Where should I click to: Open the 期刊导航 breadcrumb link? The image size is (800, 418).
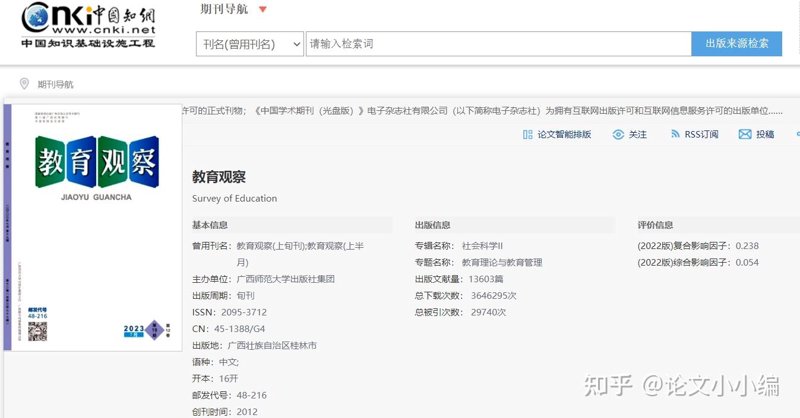55,84
